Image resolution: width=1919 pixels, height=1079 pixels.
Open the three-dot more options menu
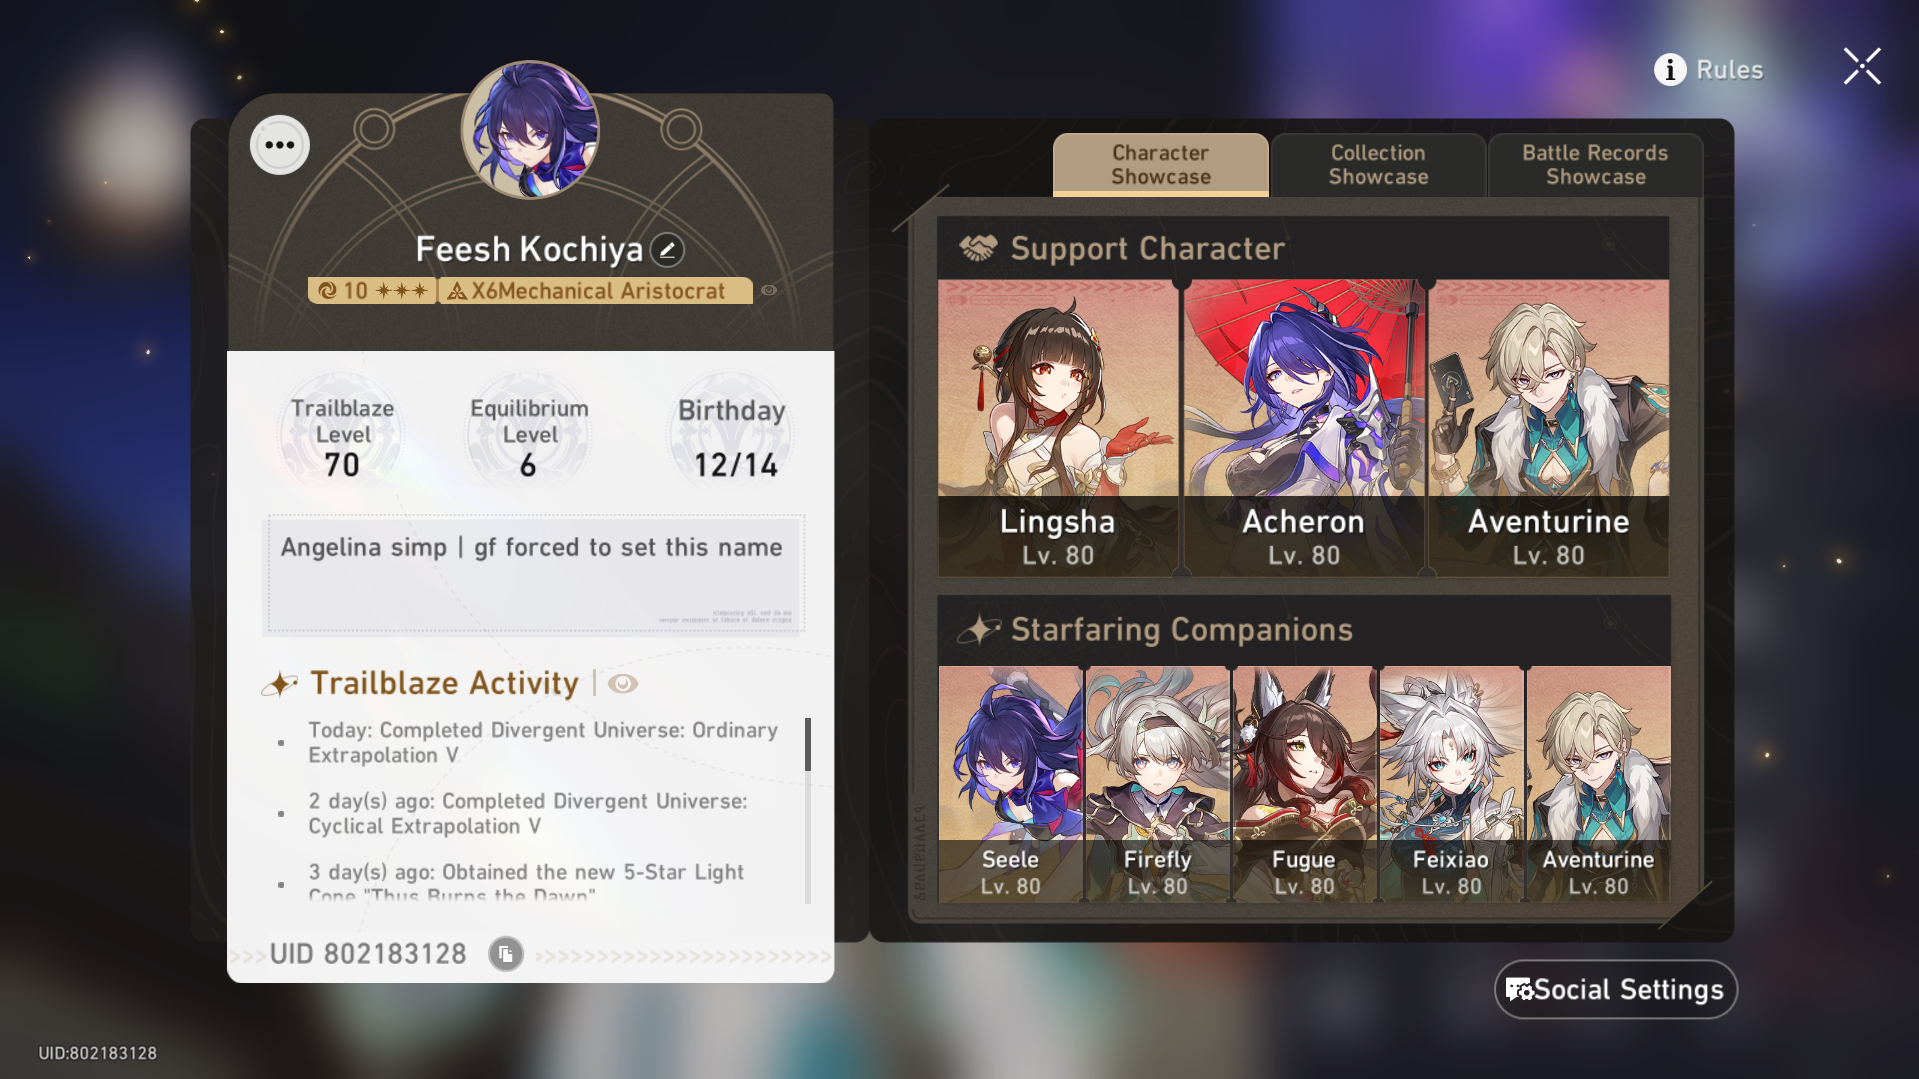click(280, 145)
